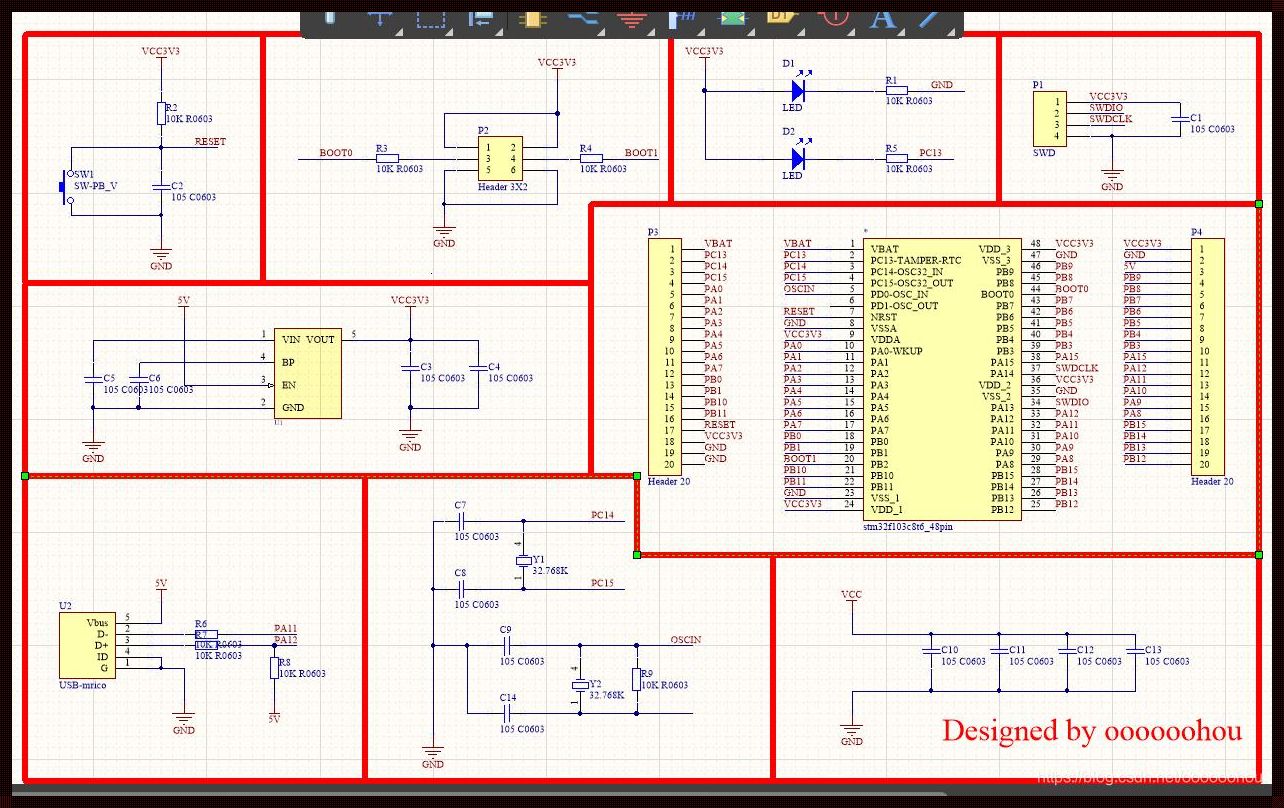1284x808 pixels.
Task: Select the Y2 crystal symbol
Action: pos(579,684)
